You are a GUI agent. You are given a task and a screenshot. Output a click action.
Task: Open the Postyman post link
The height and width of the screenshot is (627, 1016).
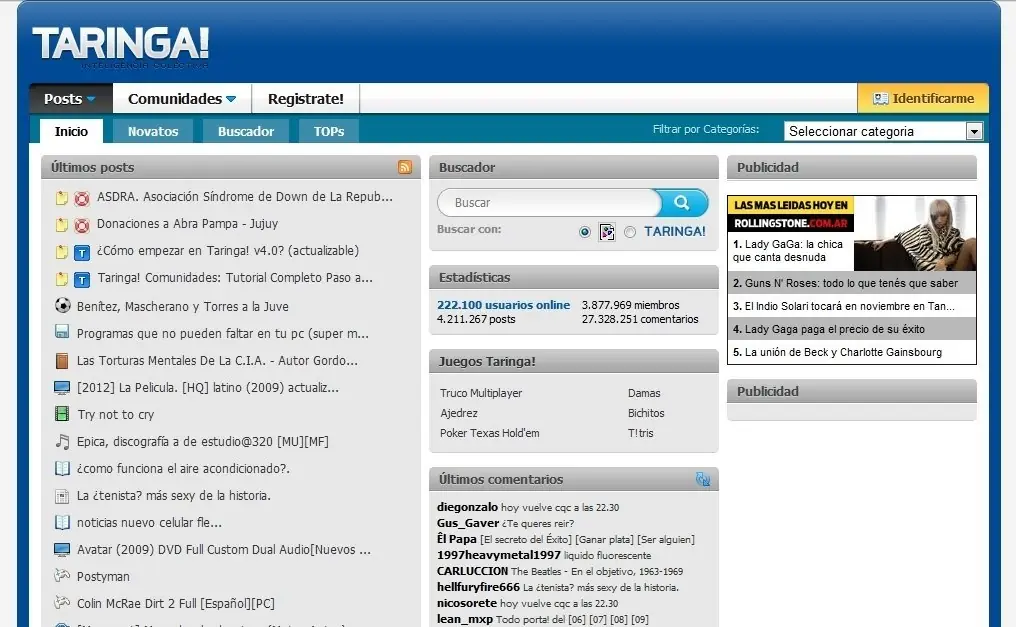pos(103,576)
